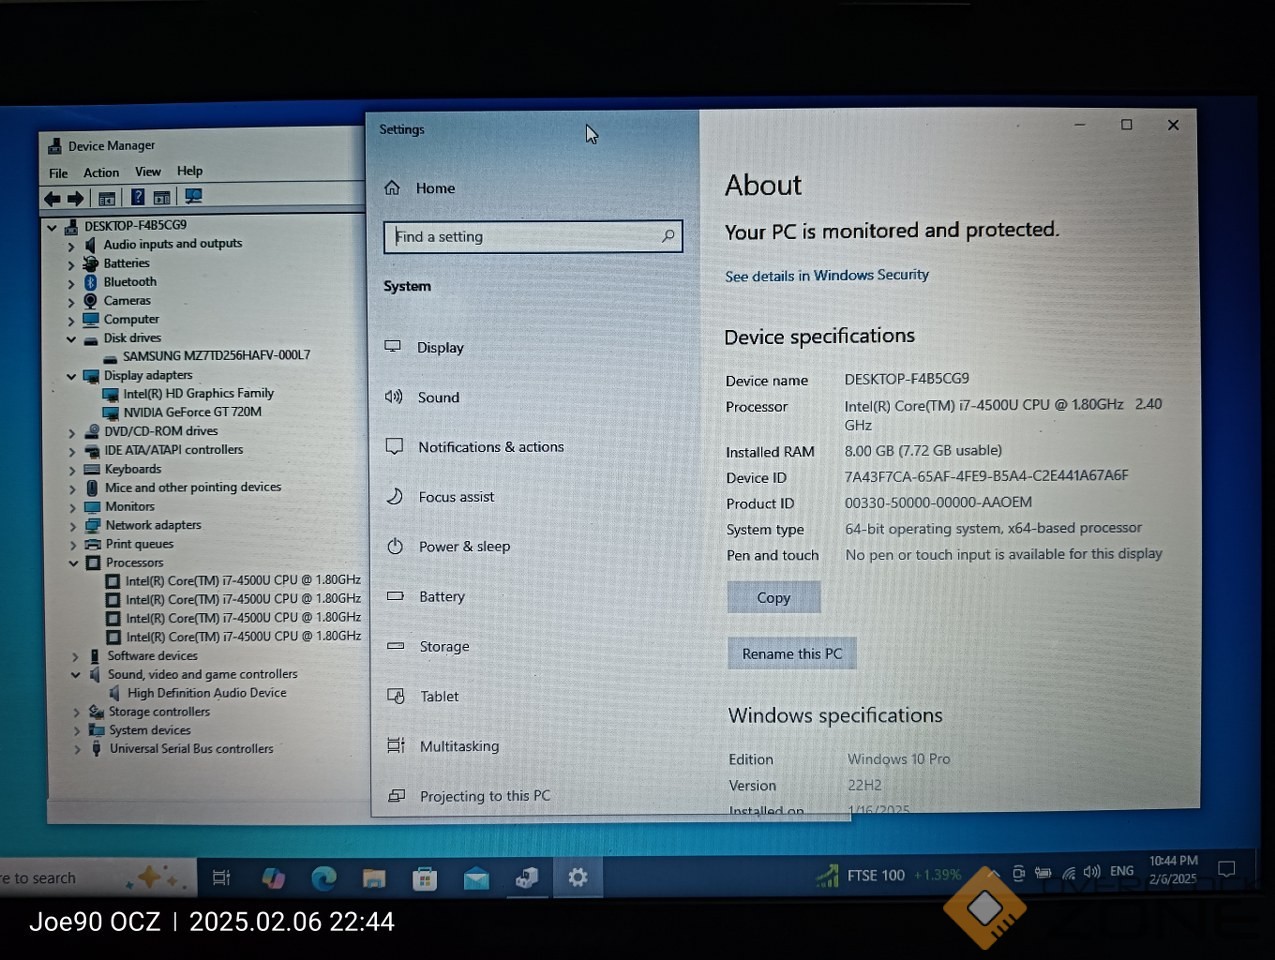Open the Help menu in Device Manager
Viewport: 1275px width, 960px height.
click(x=190, y=171)
